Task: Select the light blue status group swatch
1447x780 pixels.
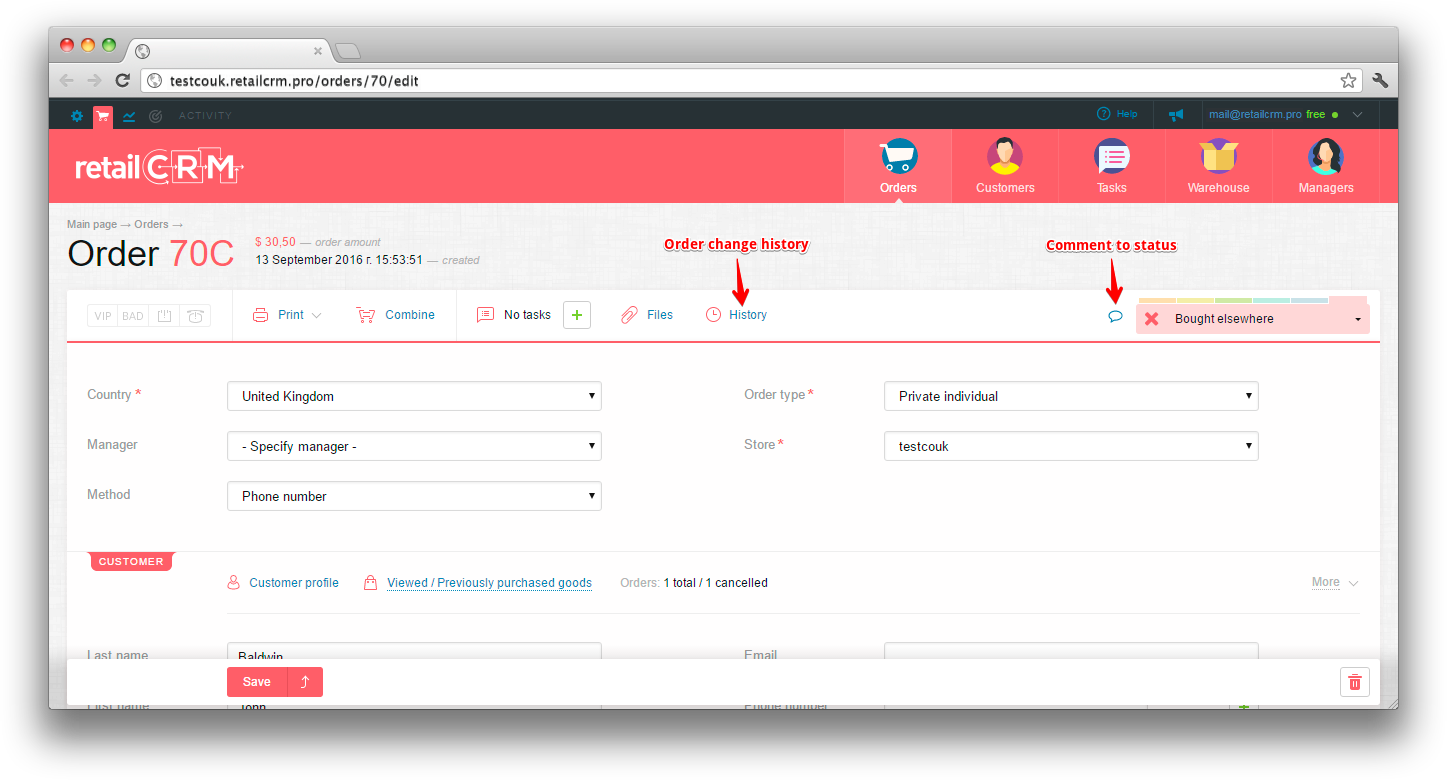Action: (x=1309, y=300)
